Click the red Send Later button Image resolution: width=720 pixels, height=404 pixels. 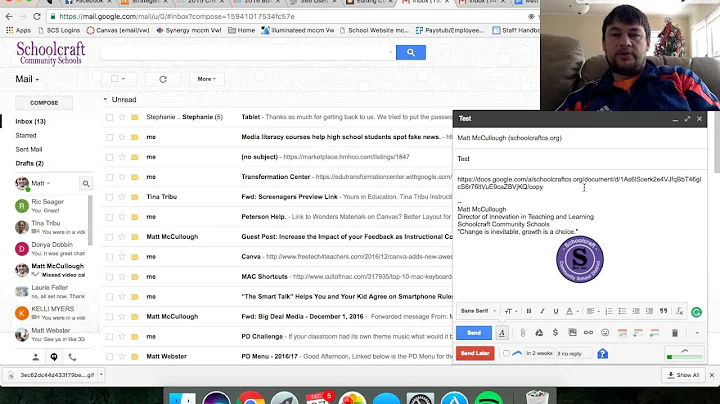pyautogui.click(x=475, y=353)
